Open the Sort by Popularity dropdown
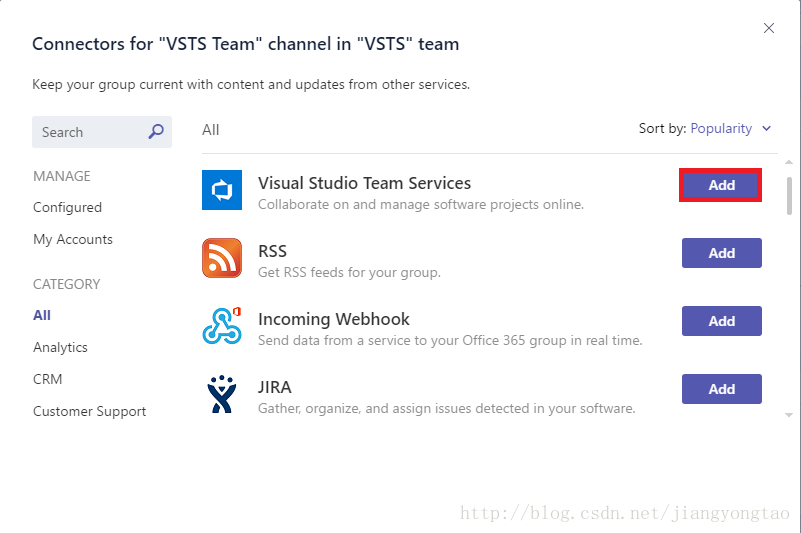Screen dimensions: 801x533 [731, 128]
